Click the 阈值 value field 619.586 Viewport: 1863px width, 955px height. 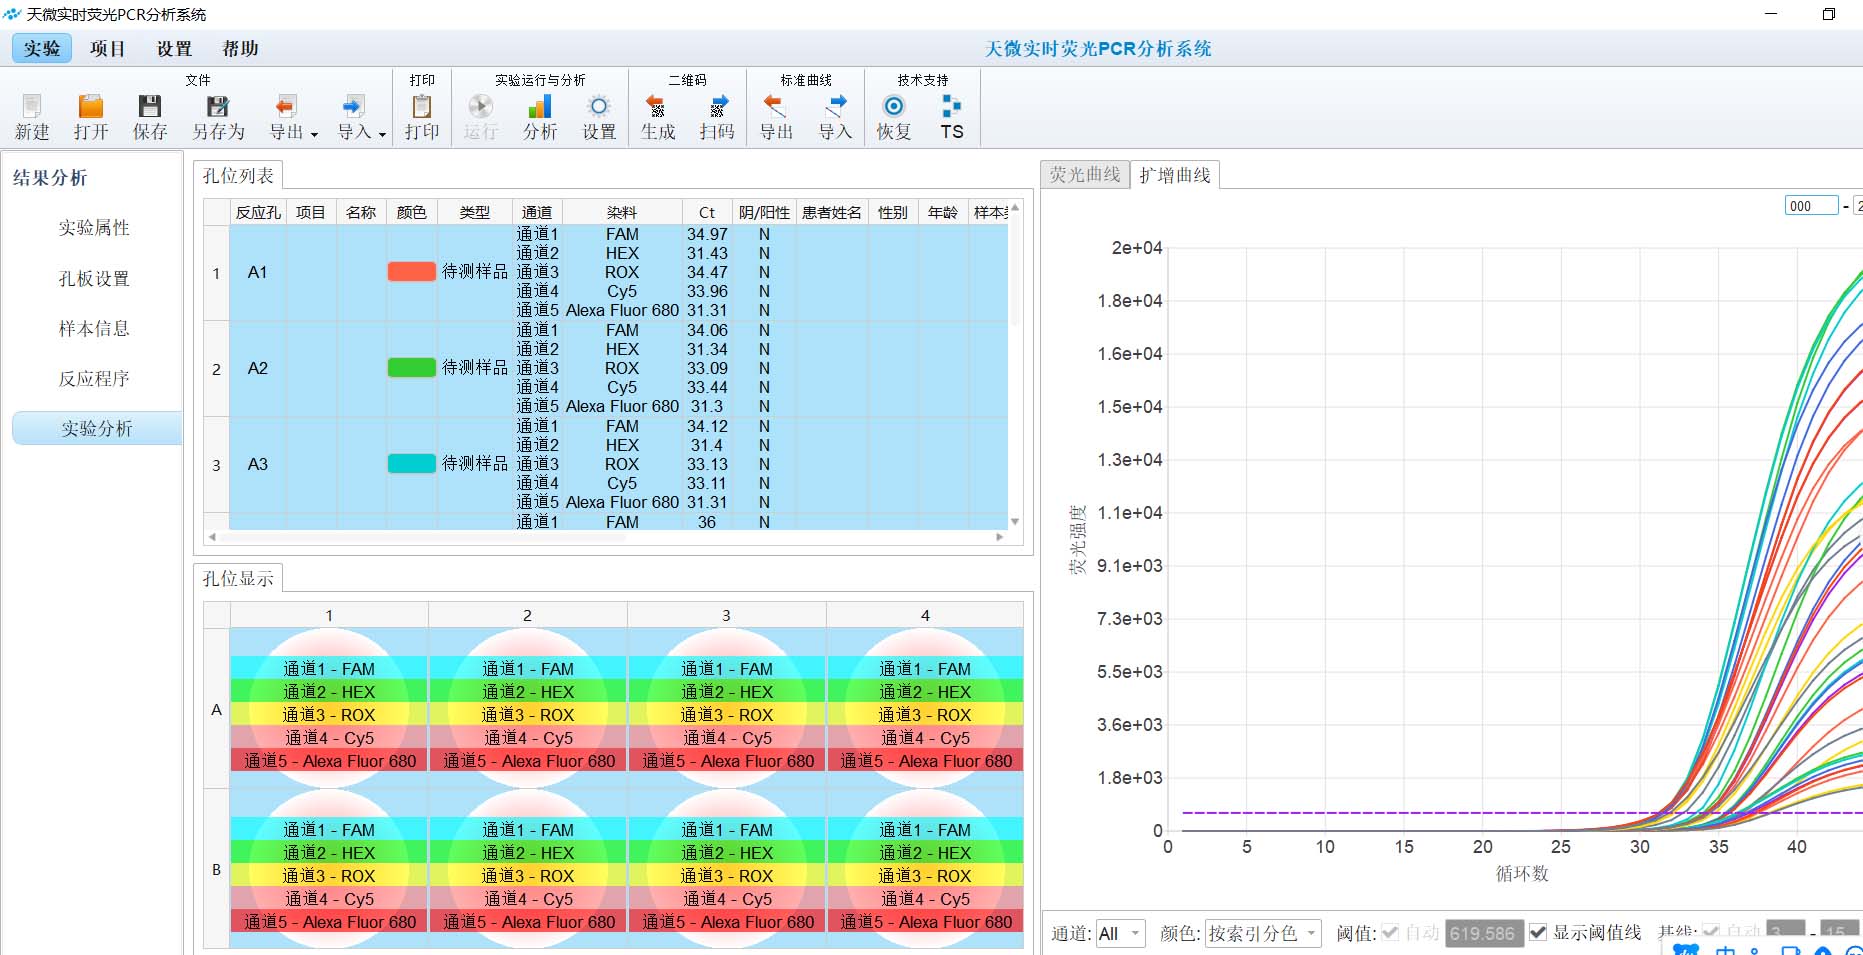click(1484, 934)
